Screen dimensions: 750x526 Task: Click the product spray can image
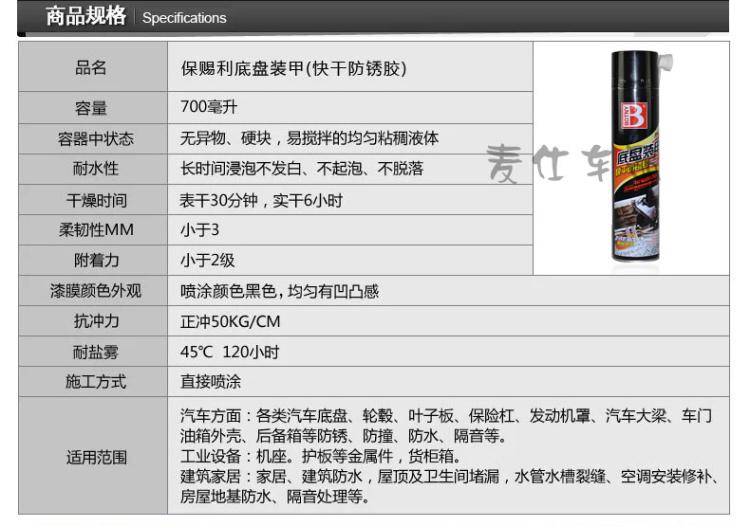(640, 156)
